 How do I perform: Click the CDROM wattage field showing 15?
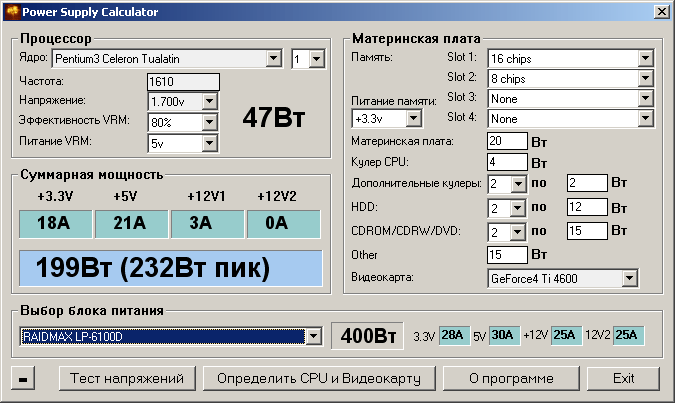587,231
